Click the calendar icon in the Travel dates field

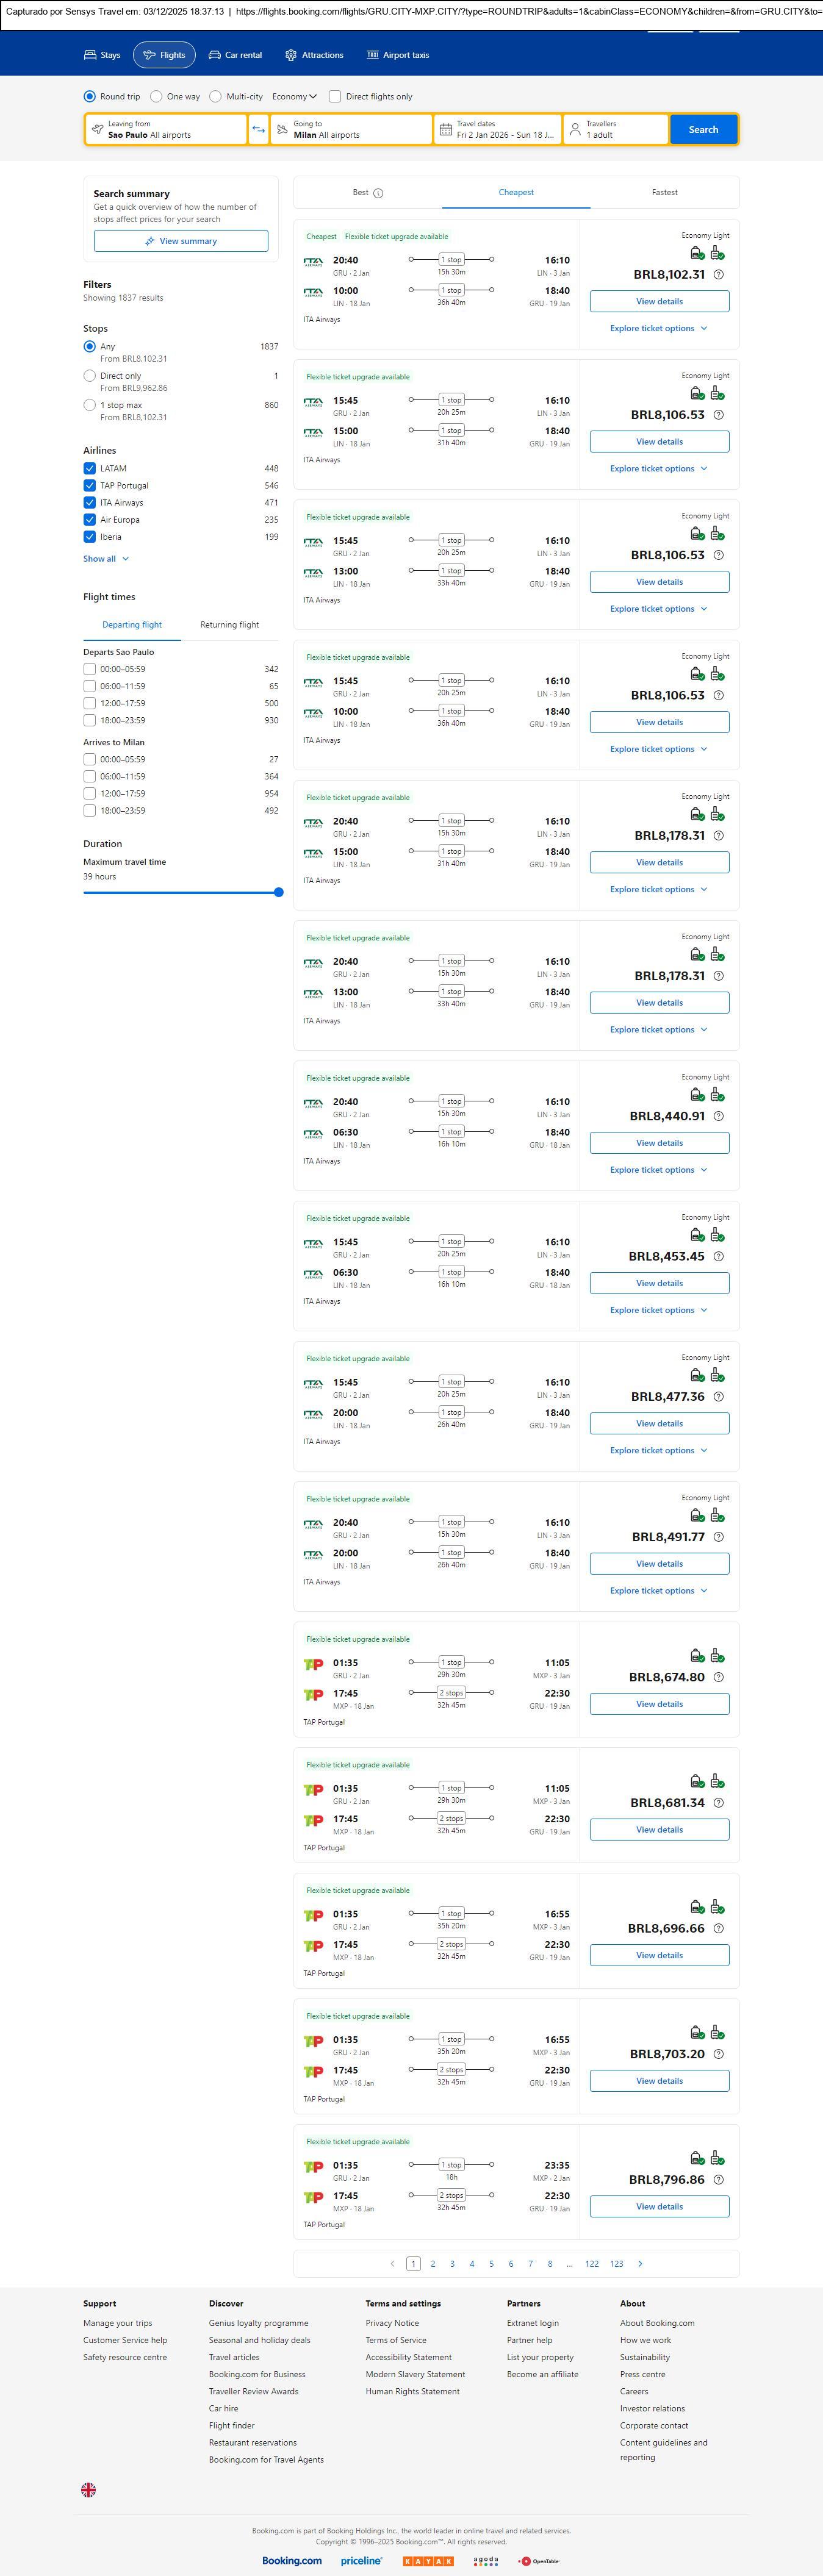coord(446,130)
